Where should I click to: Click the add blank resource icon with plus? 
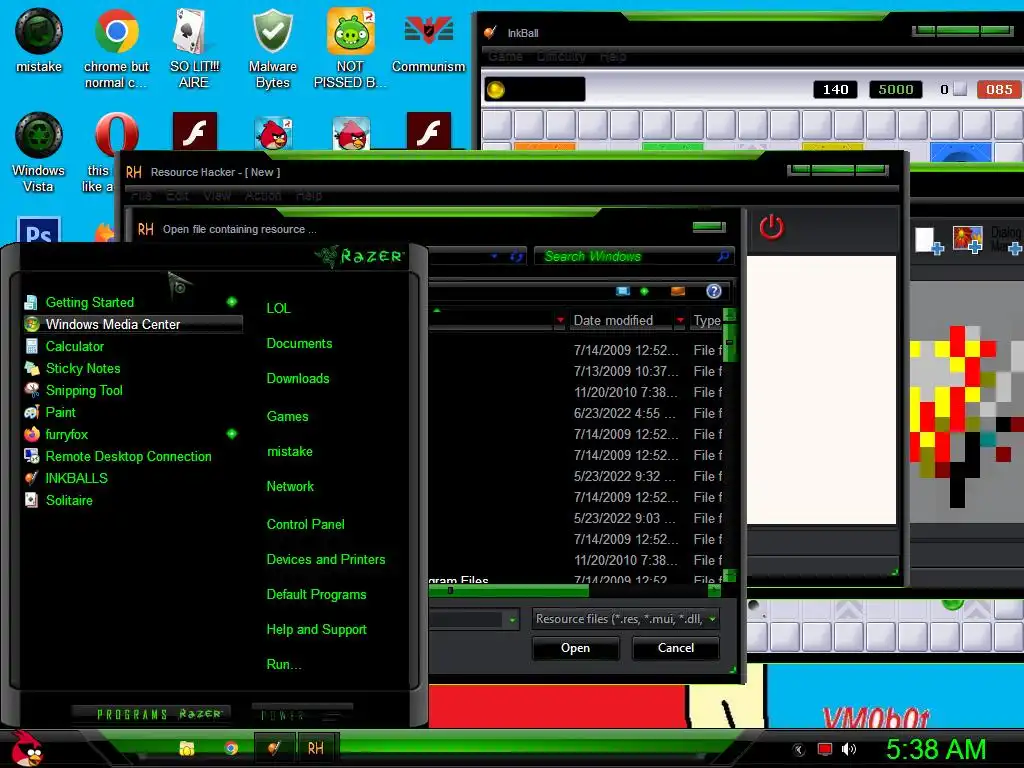929,240
